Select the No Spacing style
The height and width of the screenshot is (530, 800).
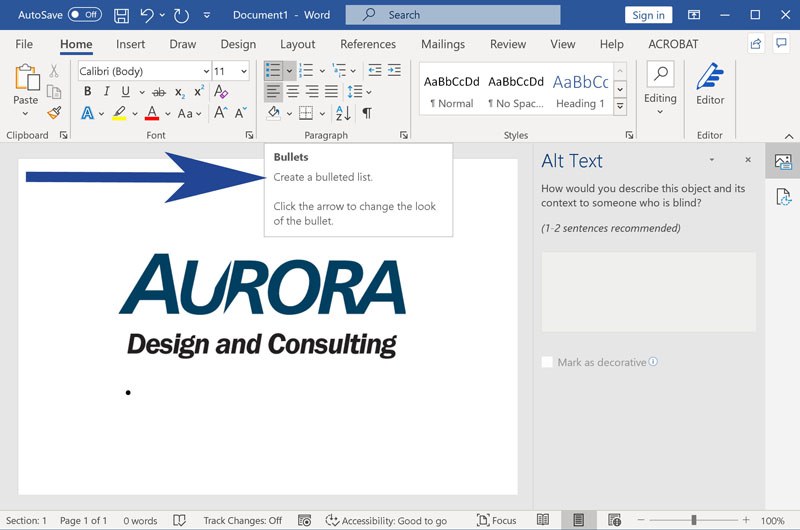coord(516,91)
